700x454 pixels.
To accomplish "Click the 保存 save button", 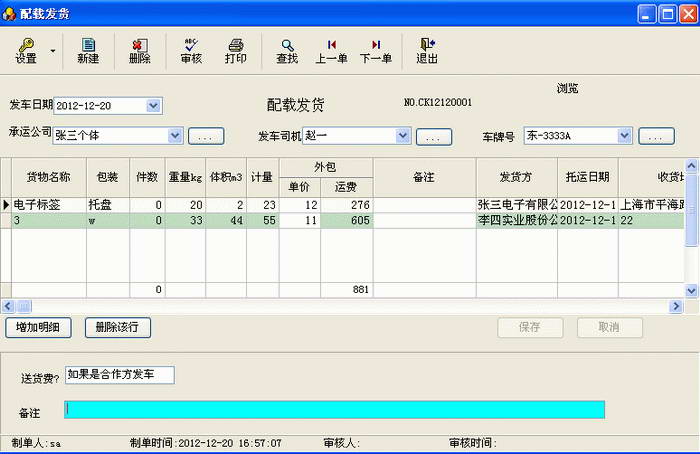I will 530,328.
